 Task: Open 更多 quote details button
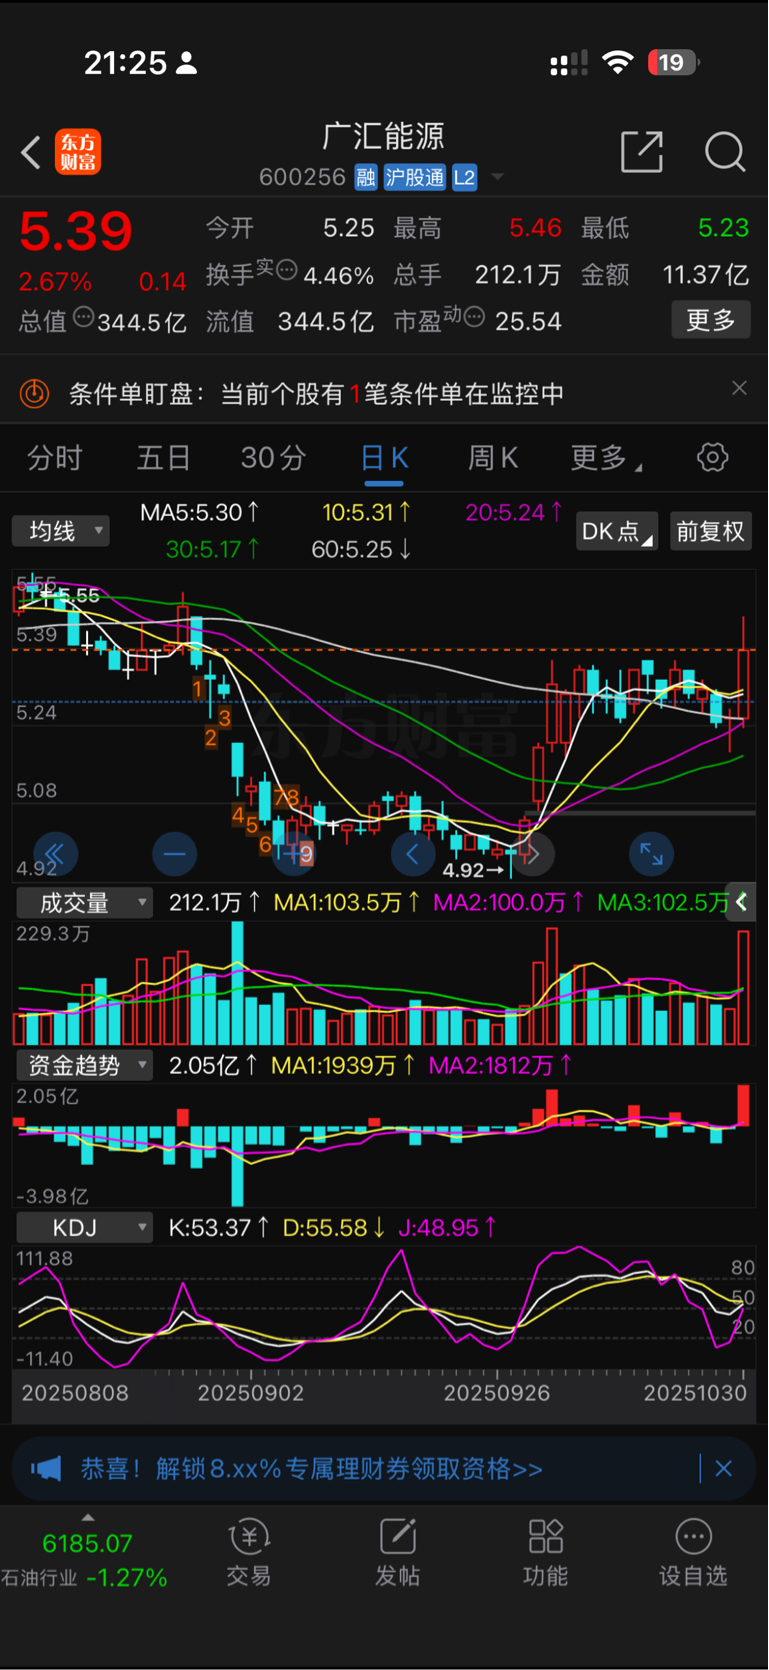click(x=711, y=320)
